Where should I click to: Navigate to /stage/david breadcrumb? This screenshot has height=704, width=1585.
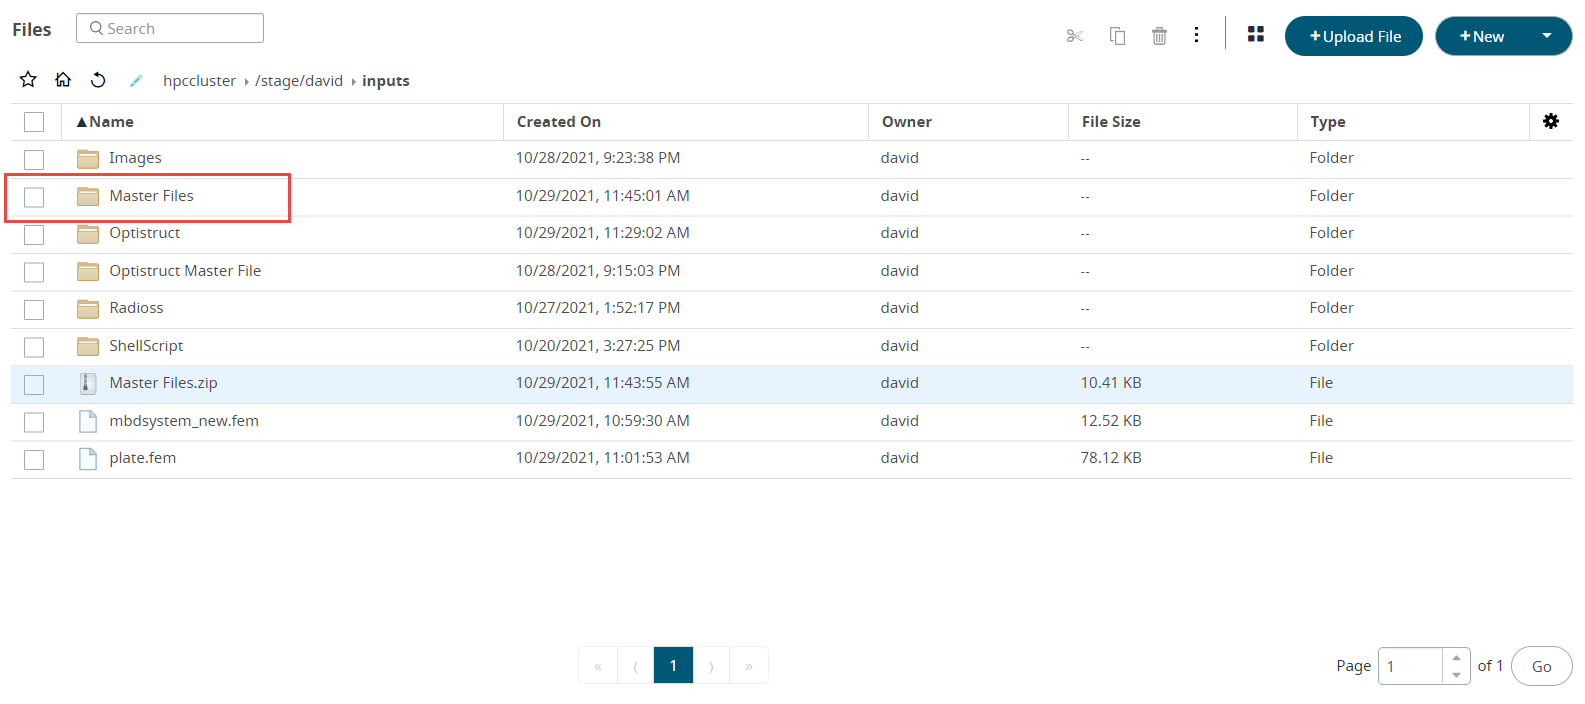(298, 81)
